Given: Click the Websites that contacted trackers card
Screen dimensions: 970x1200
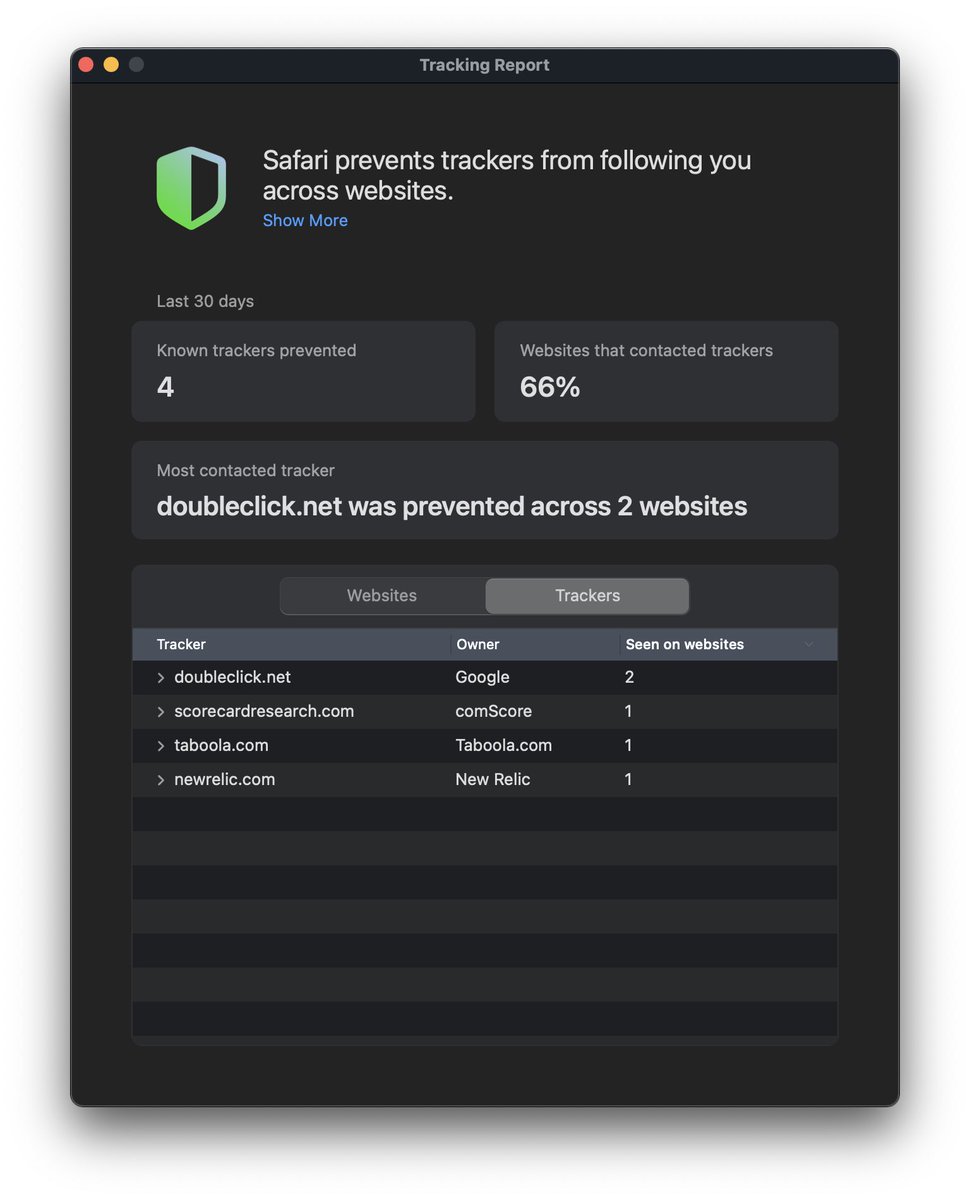Looking at the screenshot, I should [x=666, y=371].
